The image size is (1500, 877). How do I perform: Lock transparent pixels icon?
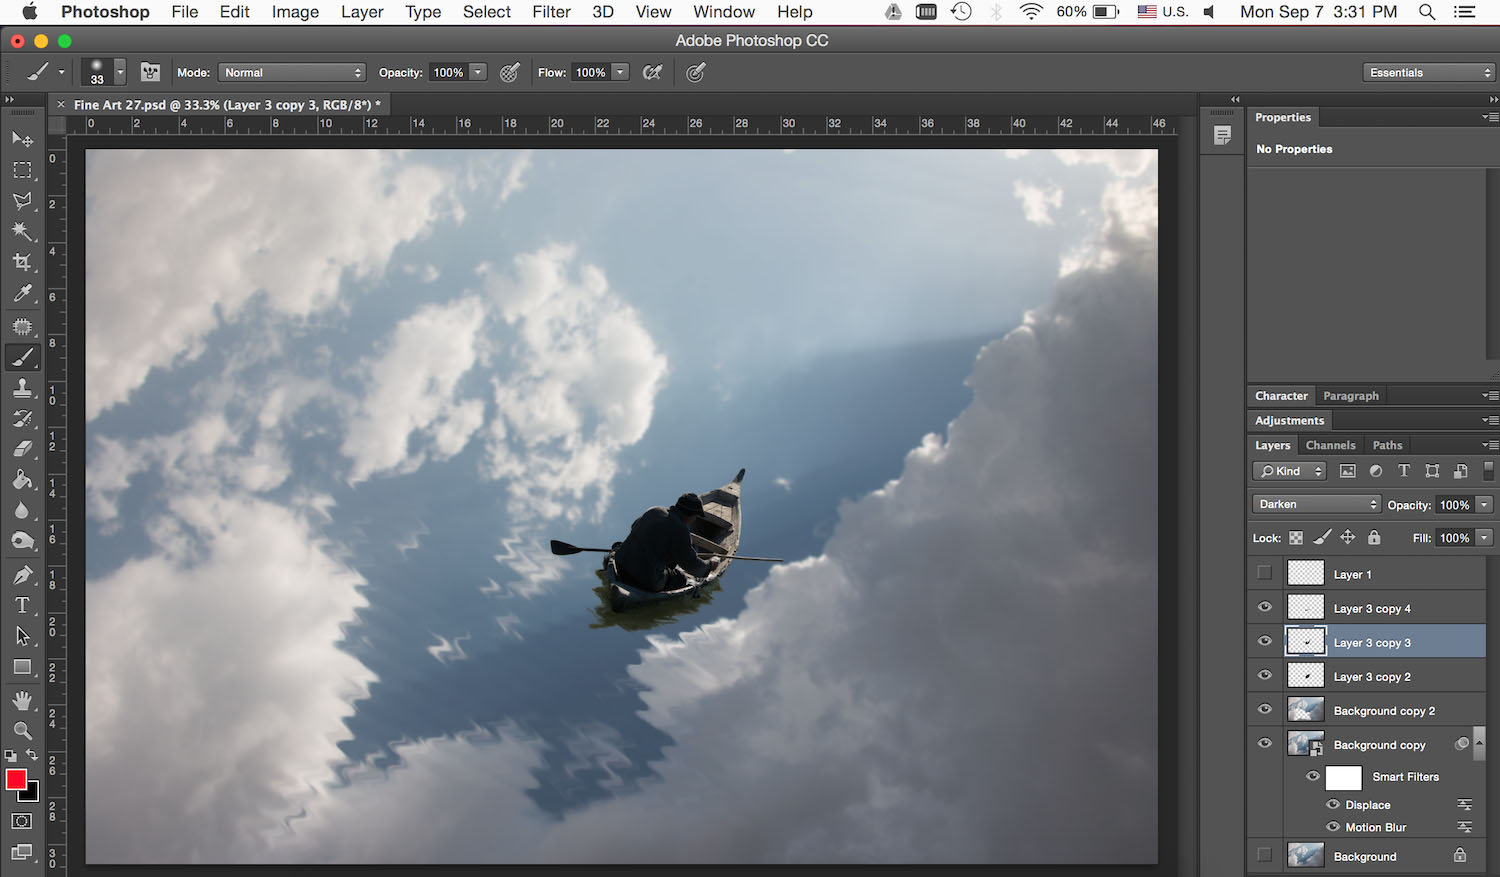click(x=1296, y=538)
